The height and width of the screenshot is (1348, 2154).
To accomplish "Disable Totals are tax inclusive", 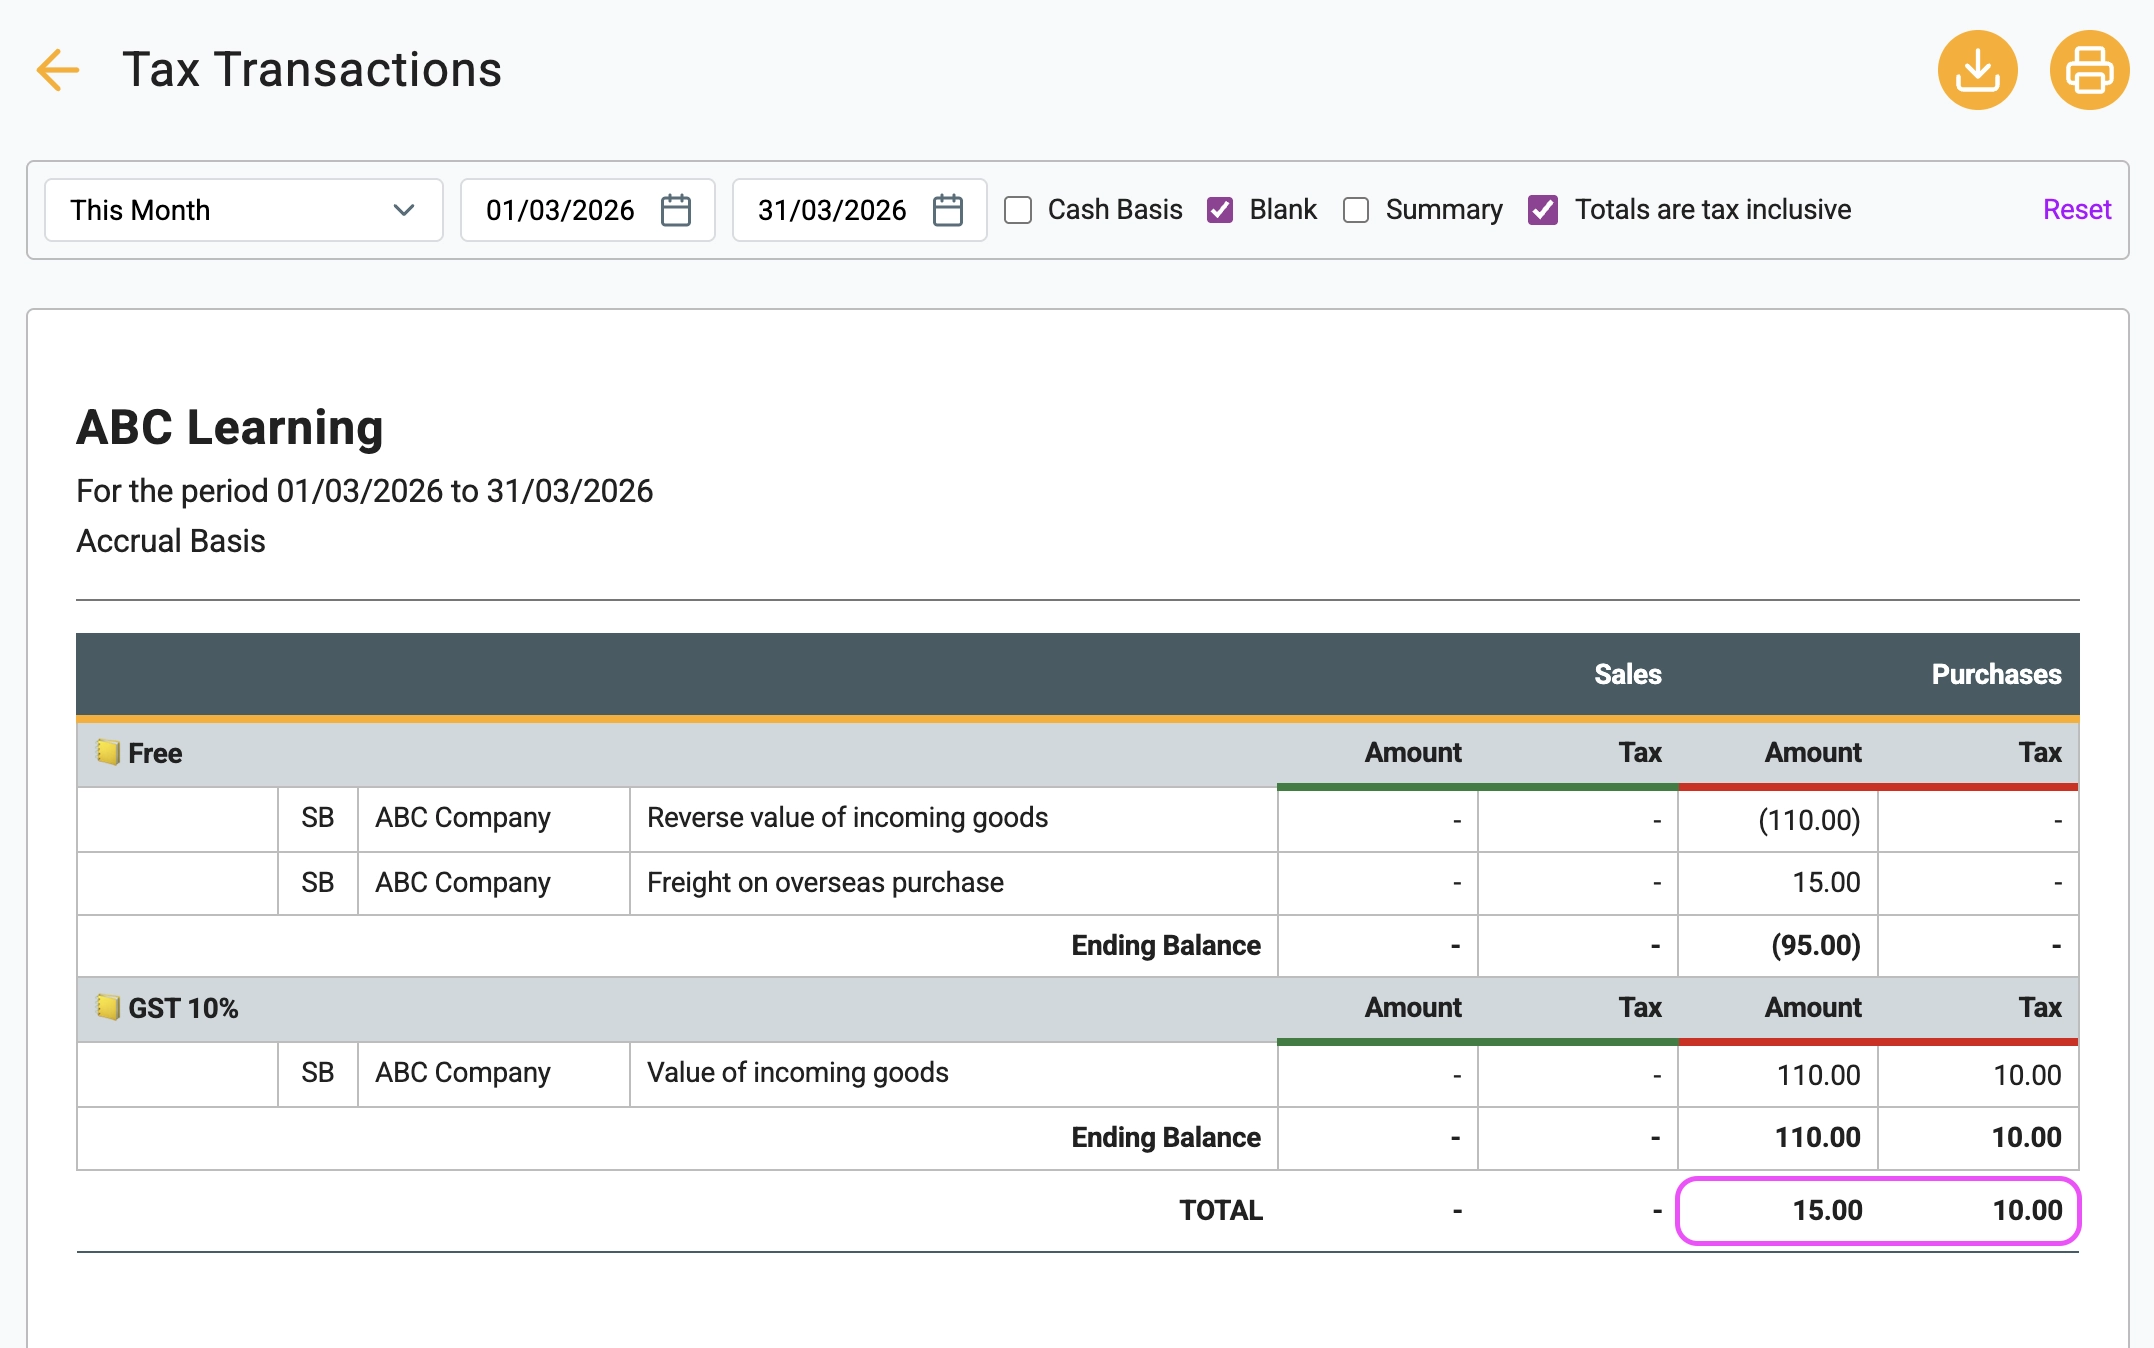I will coord(1543,210).
